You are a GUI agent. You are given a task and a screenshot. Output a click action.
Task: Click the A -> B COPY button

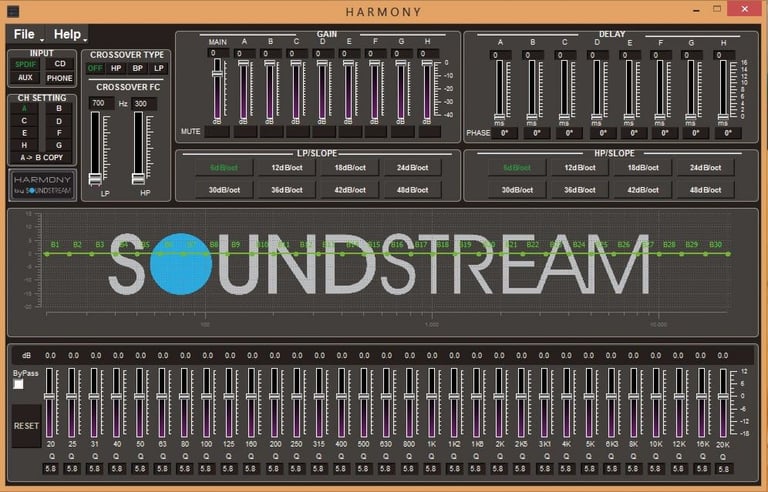(x=42, y=158)
